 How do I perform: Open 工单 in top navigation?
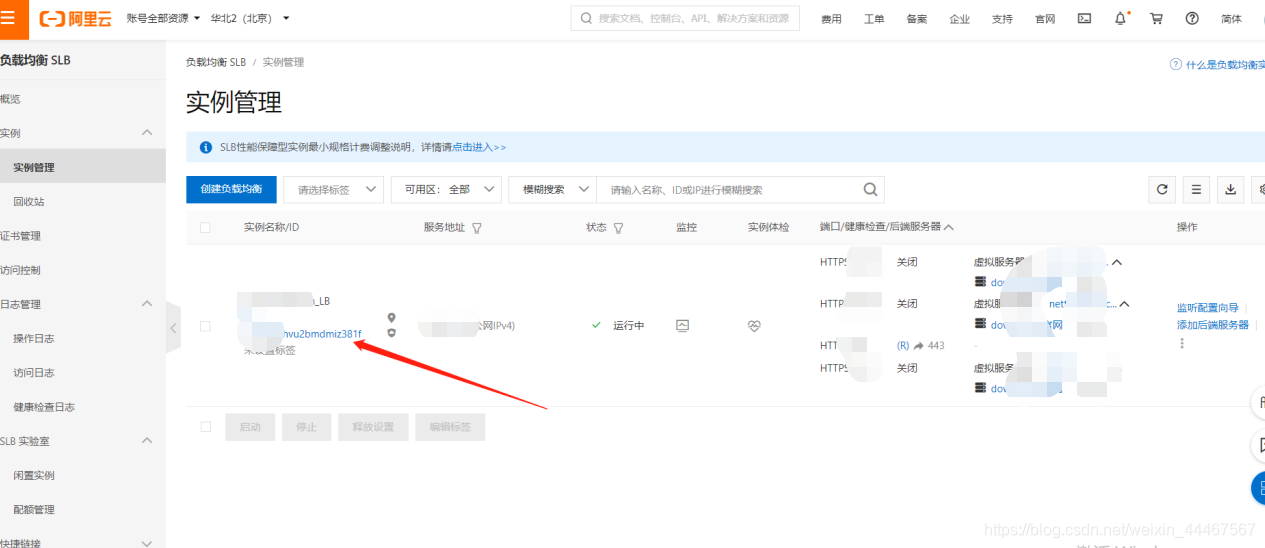point(874,19)
